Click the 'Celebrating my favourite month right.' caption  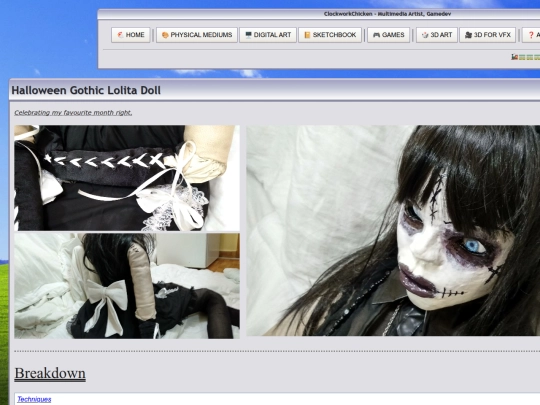(73, 113)
